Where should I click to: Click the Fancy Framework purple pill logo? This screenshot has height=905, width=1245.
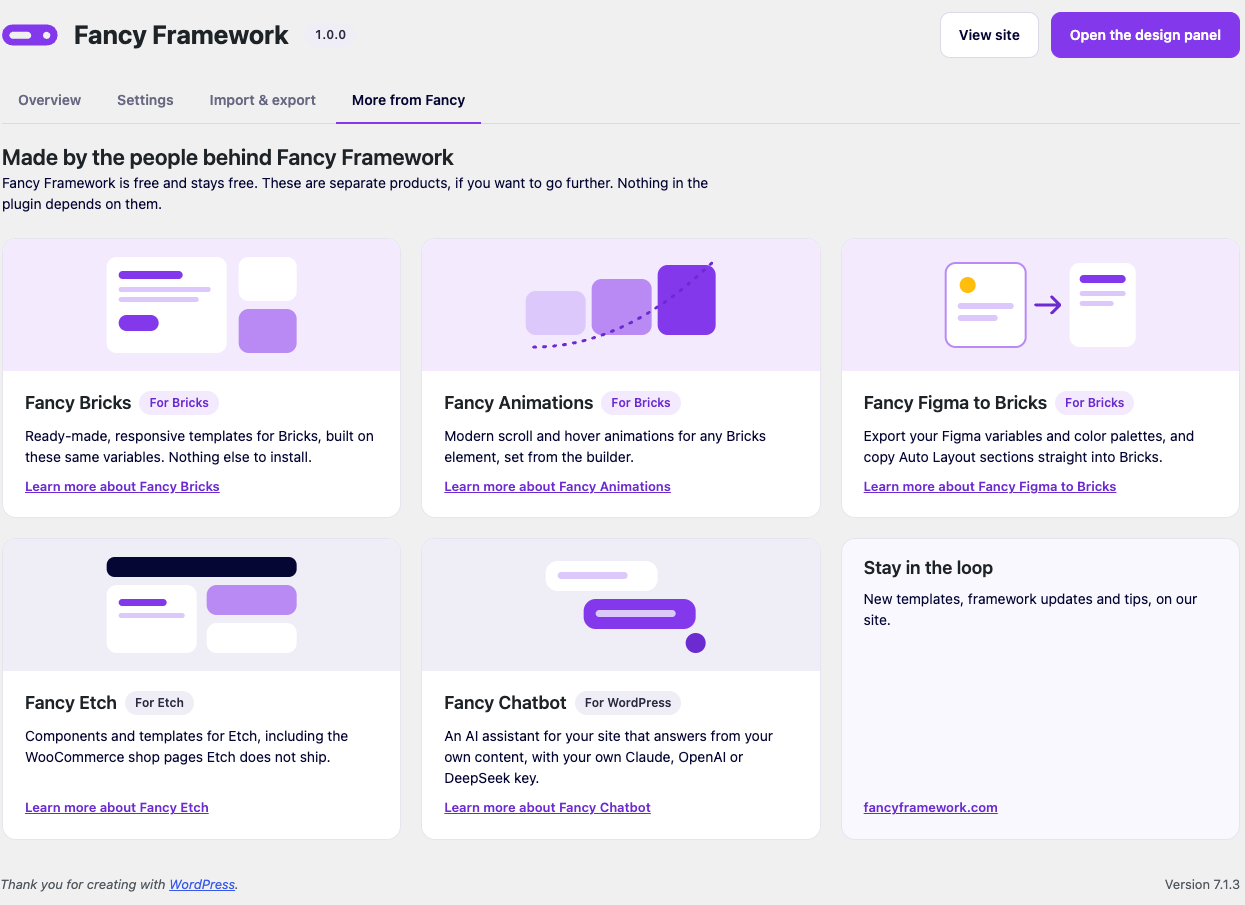pos(30,36)
